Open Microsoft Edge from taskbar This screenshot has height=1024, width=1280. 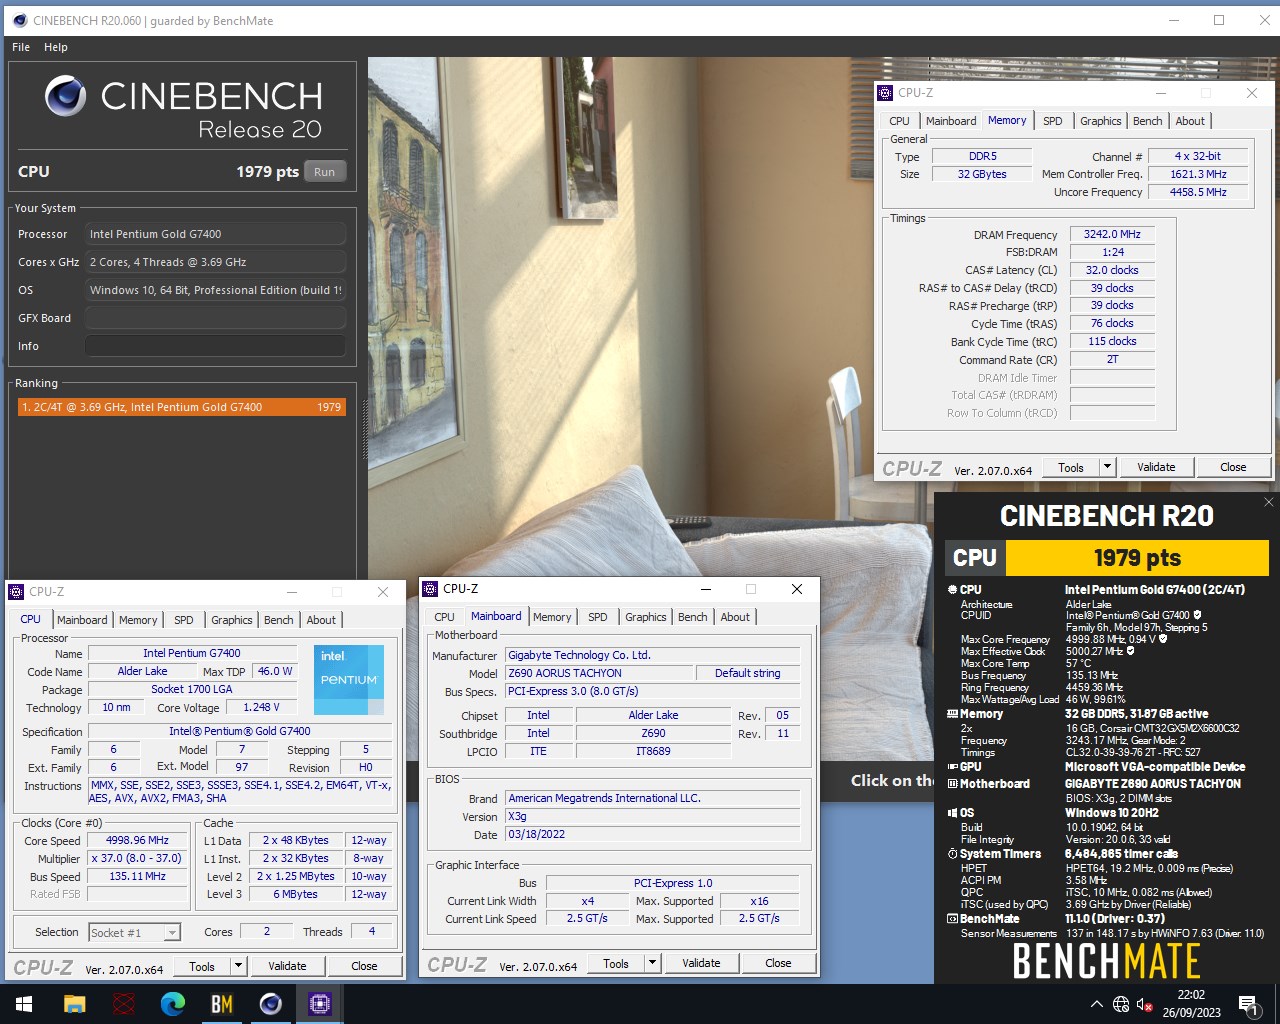pos(173,1004)
